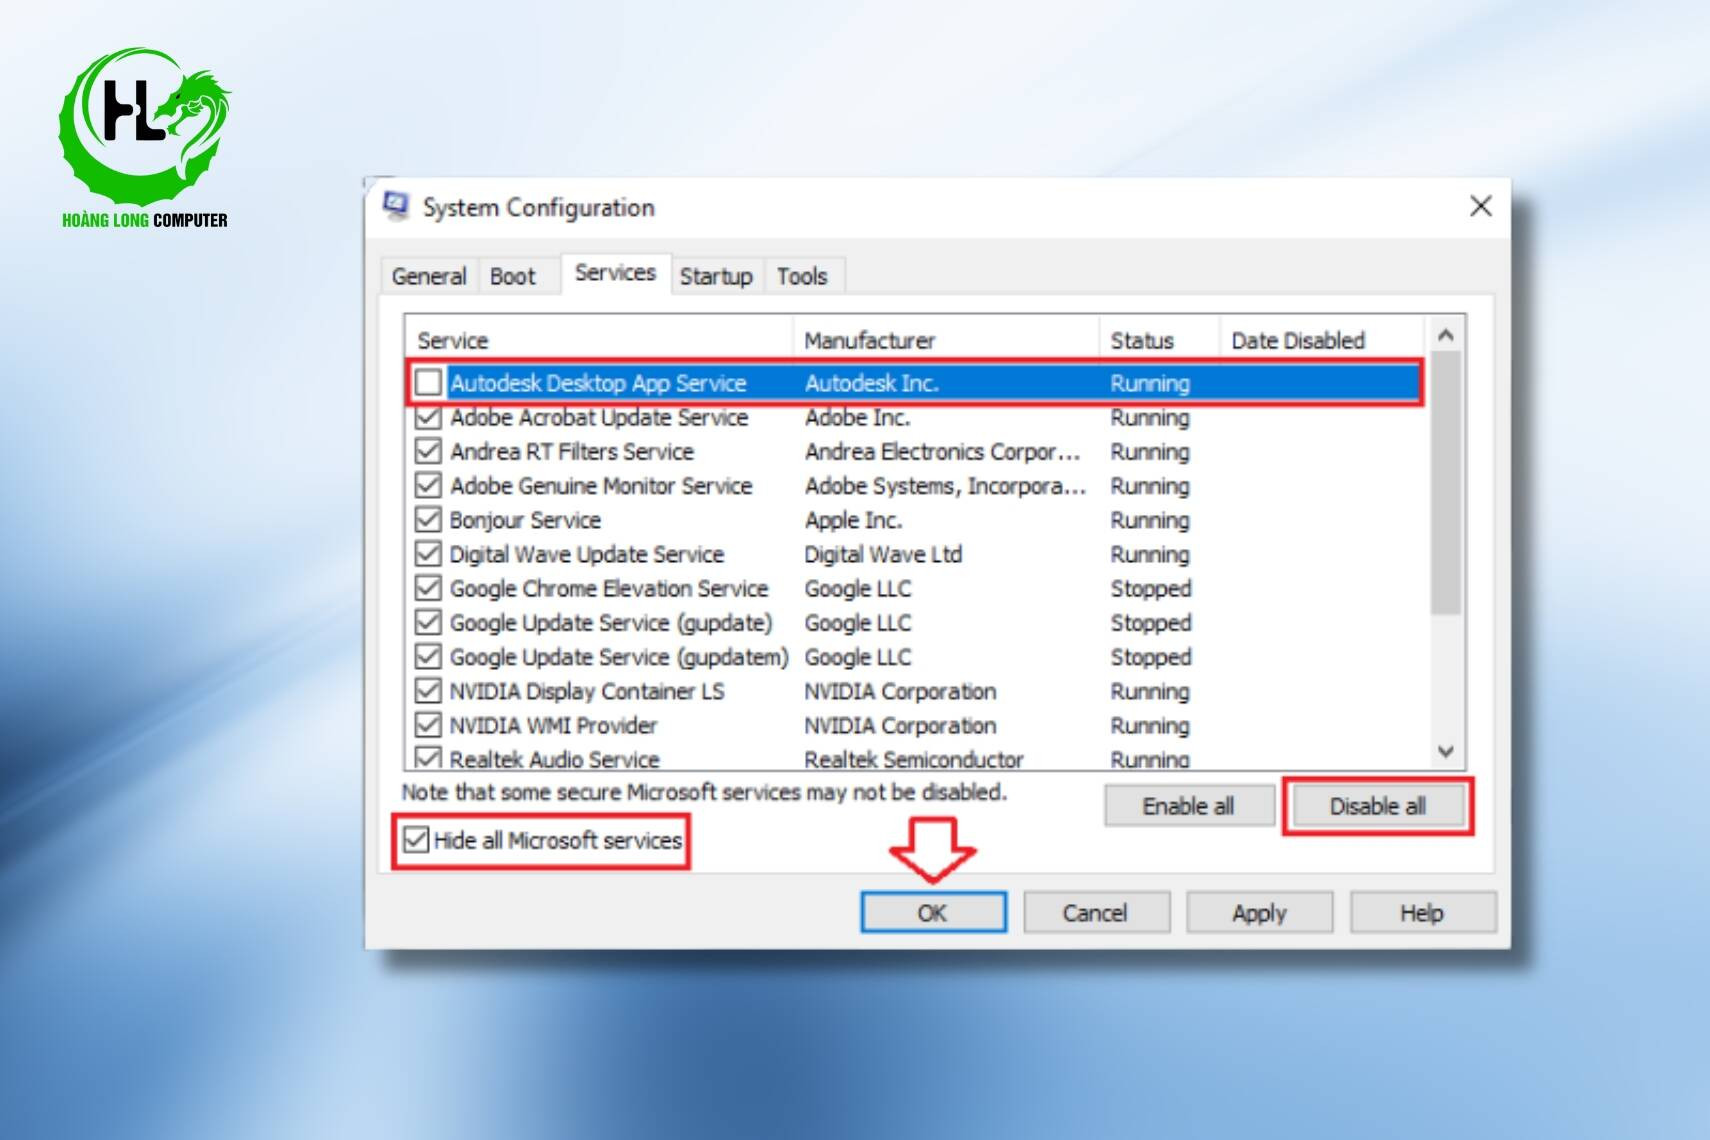Open the Tools tab
The width and height of the screenshot is (1710, 1140).
pyautogui.click(x=802, y=276)
